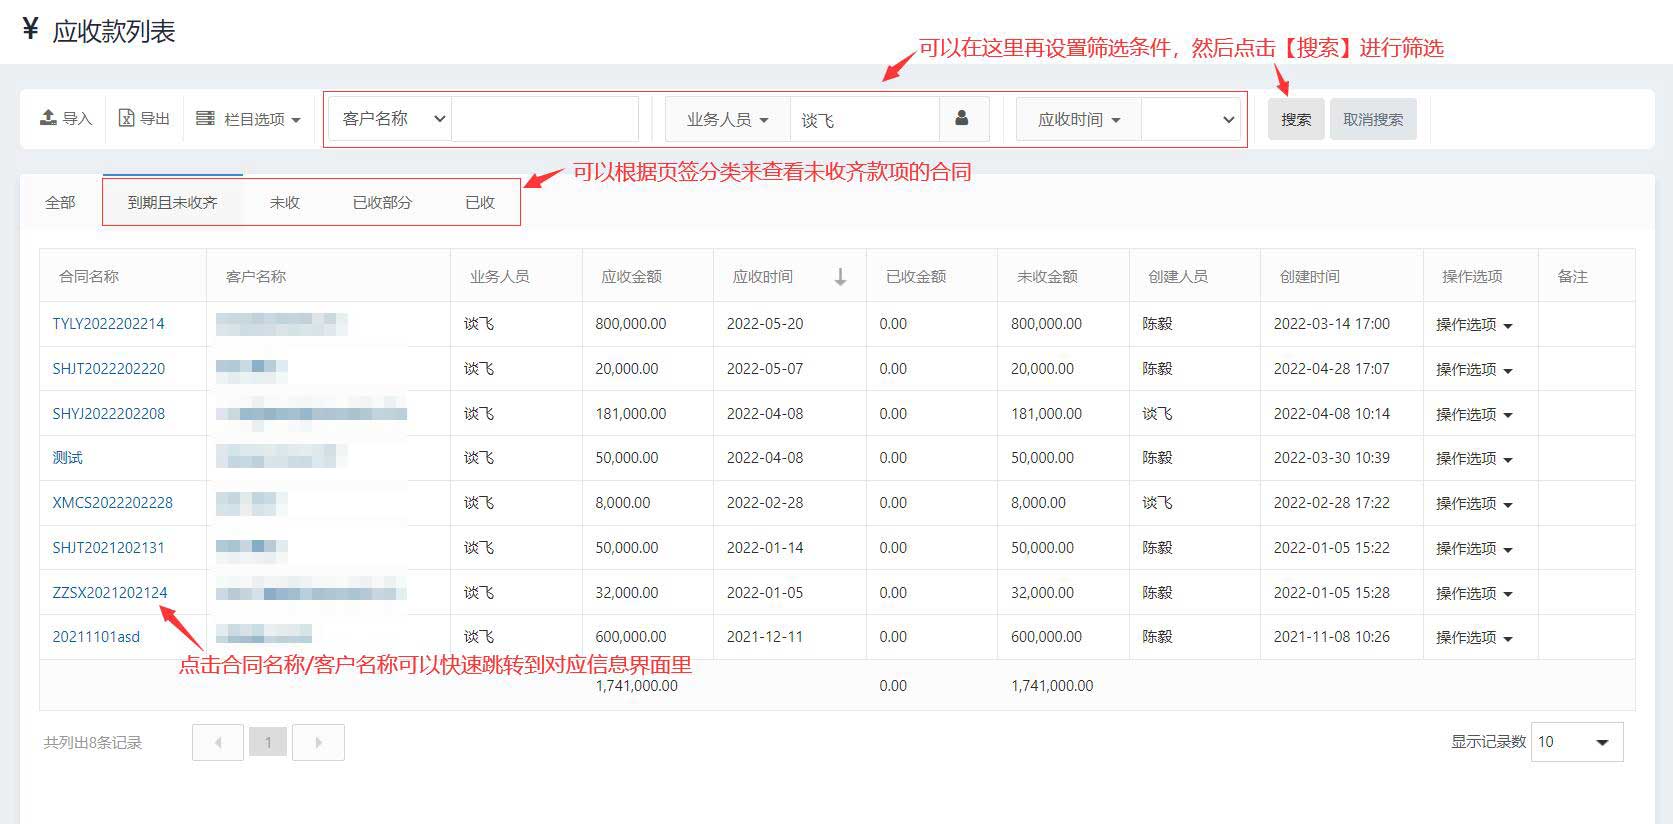Select the 到期且未收齐 tab
This screenshot has width=1673, height=824.
(172, 202)
